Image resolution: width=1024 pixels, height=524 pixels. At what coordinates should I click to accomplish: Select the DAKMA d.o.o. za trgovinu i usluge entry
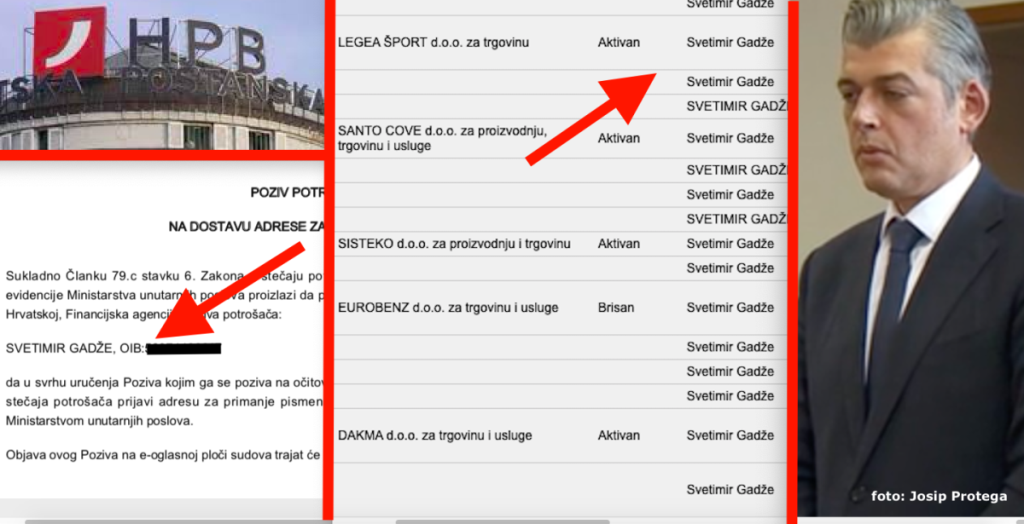click(x=435, y=436)
